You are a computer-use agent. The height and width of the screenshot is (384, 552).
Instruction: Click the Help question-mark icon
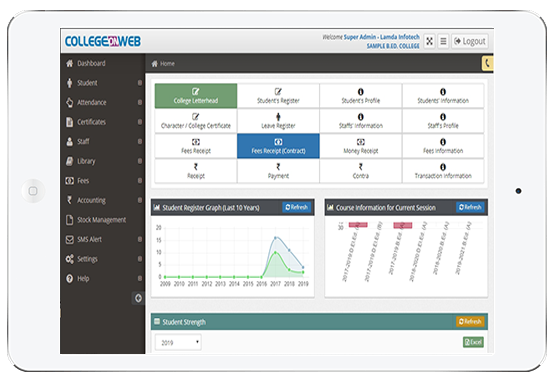(x=69, y=278)
